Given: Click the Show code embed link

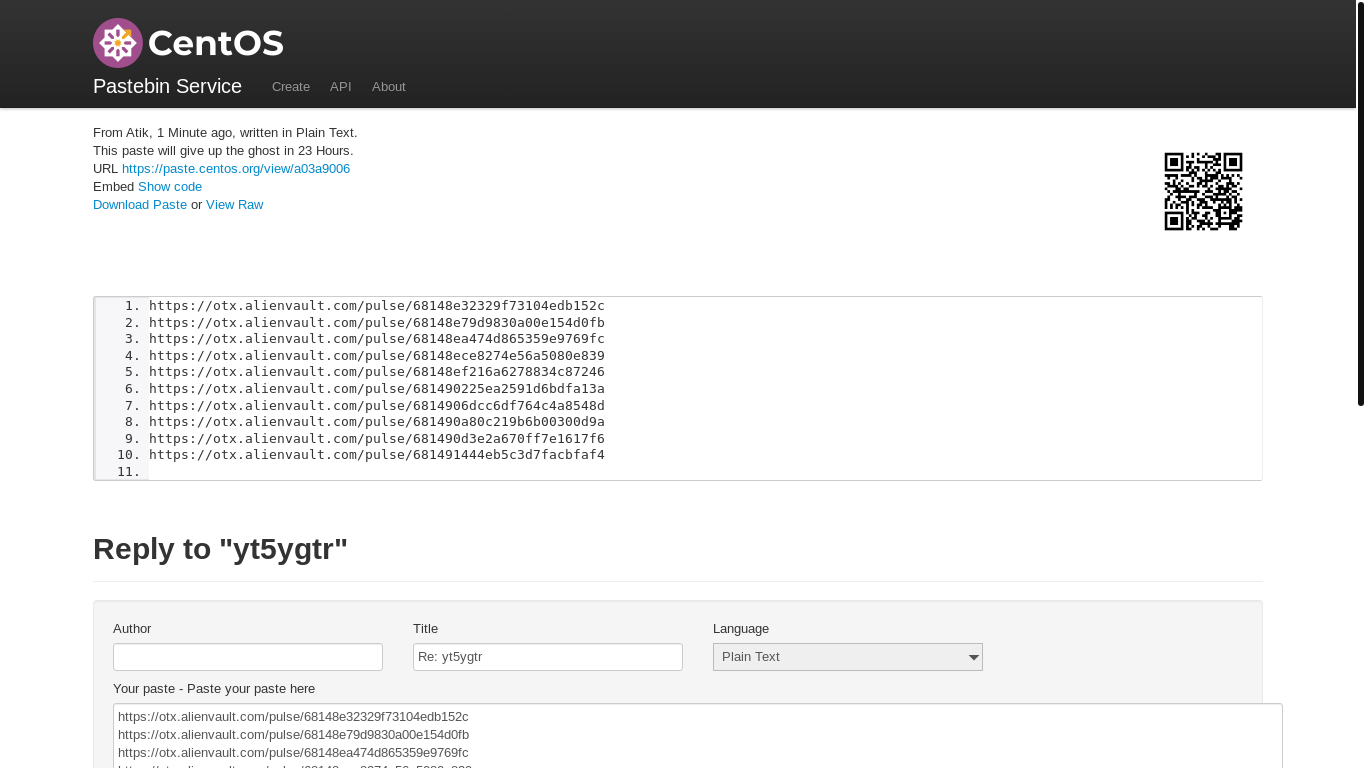Looking at the screenshot, I should (170, 187).
